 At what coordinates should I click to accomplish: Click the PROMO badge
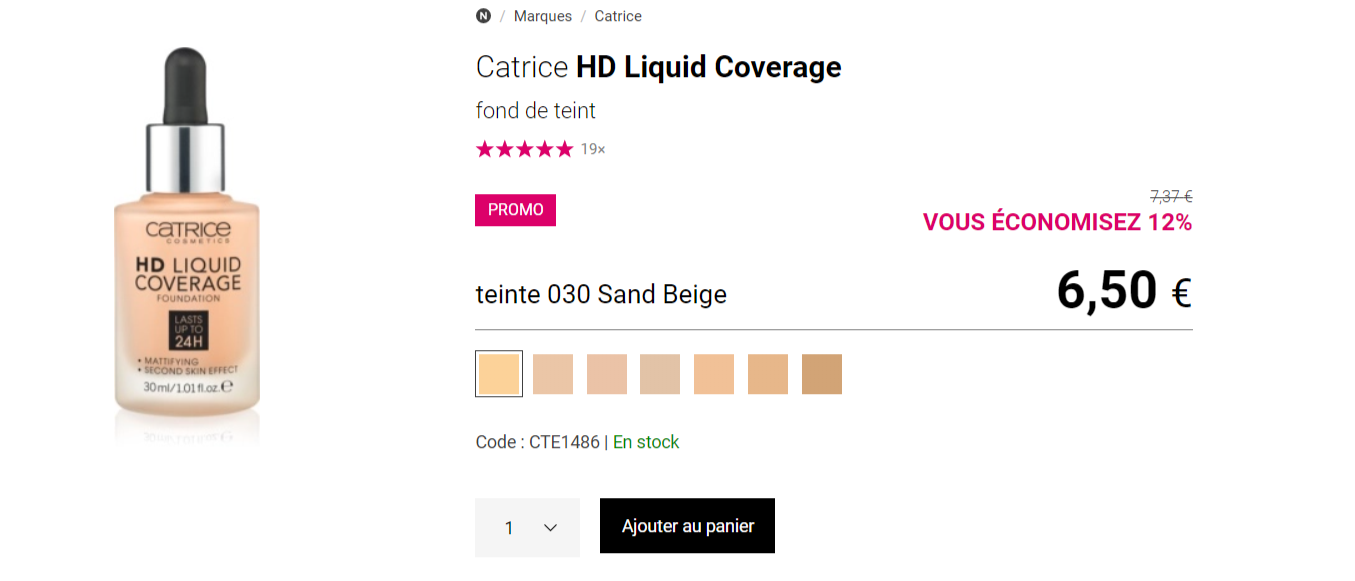pyautogui.click(x=515, y=210)
